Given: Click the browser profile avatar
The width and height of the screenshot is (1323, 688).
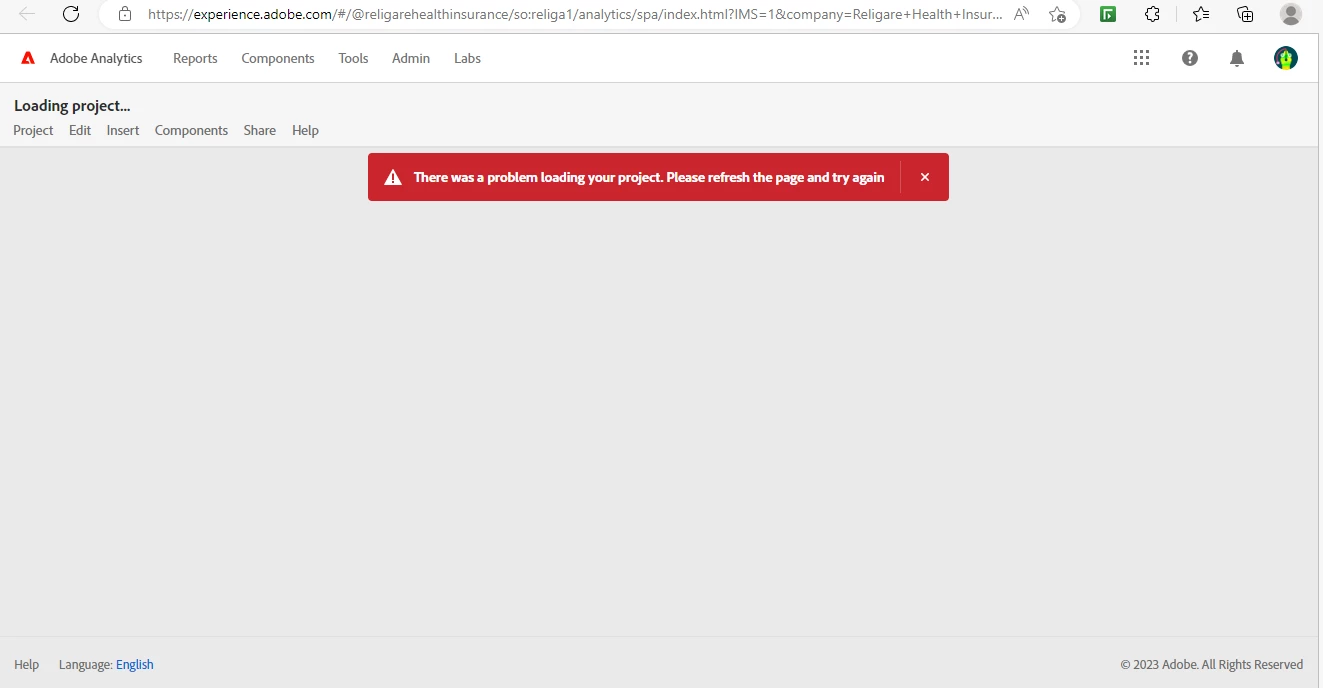Looking at the screenshot, I should point(1291,14).
